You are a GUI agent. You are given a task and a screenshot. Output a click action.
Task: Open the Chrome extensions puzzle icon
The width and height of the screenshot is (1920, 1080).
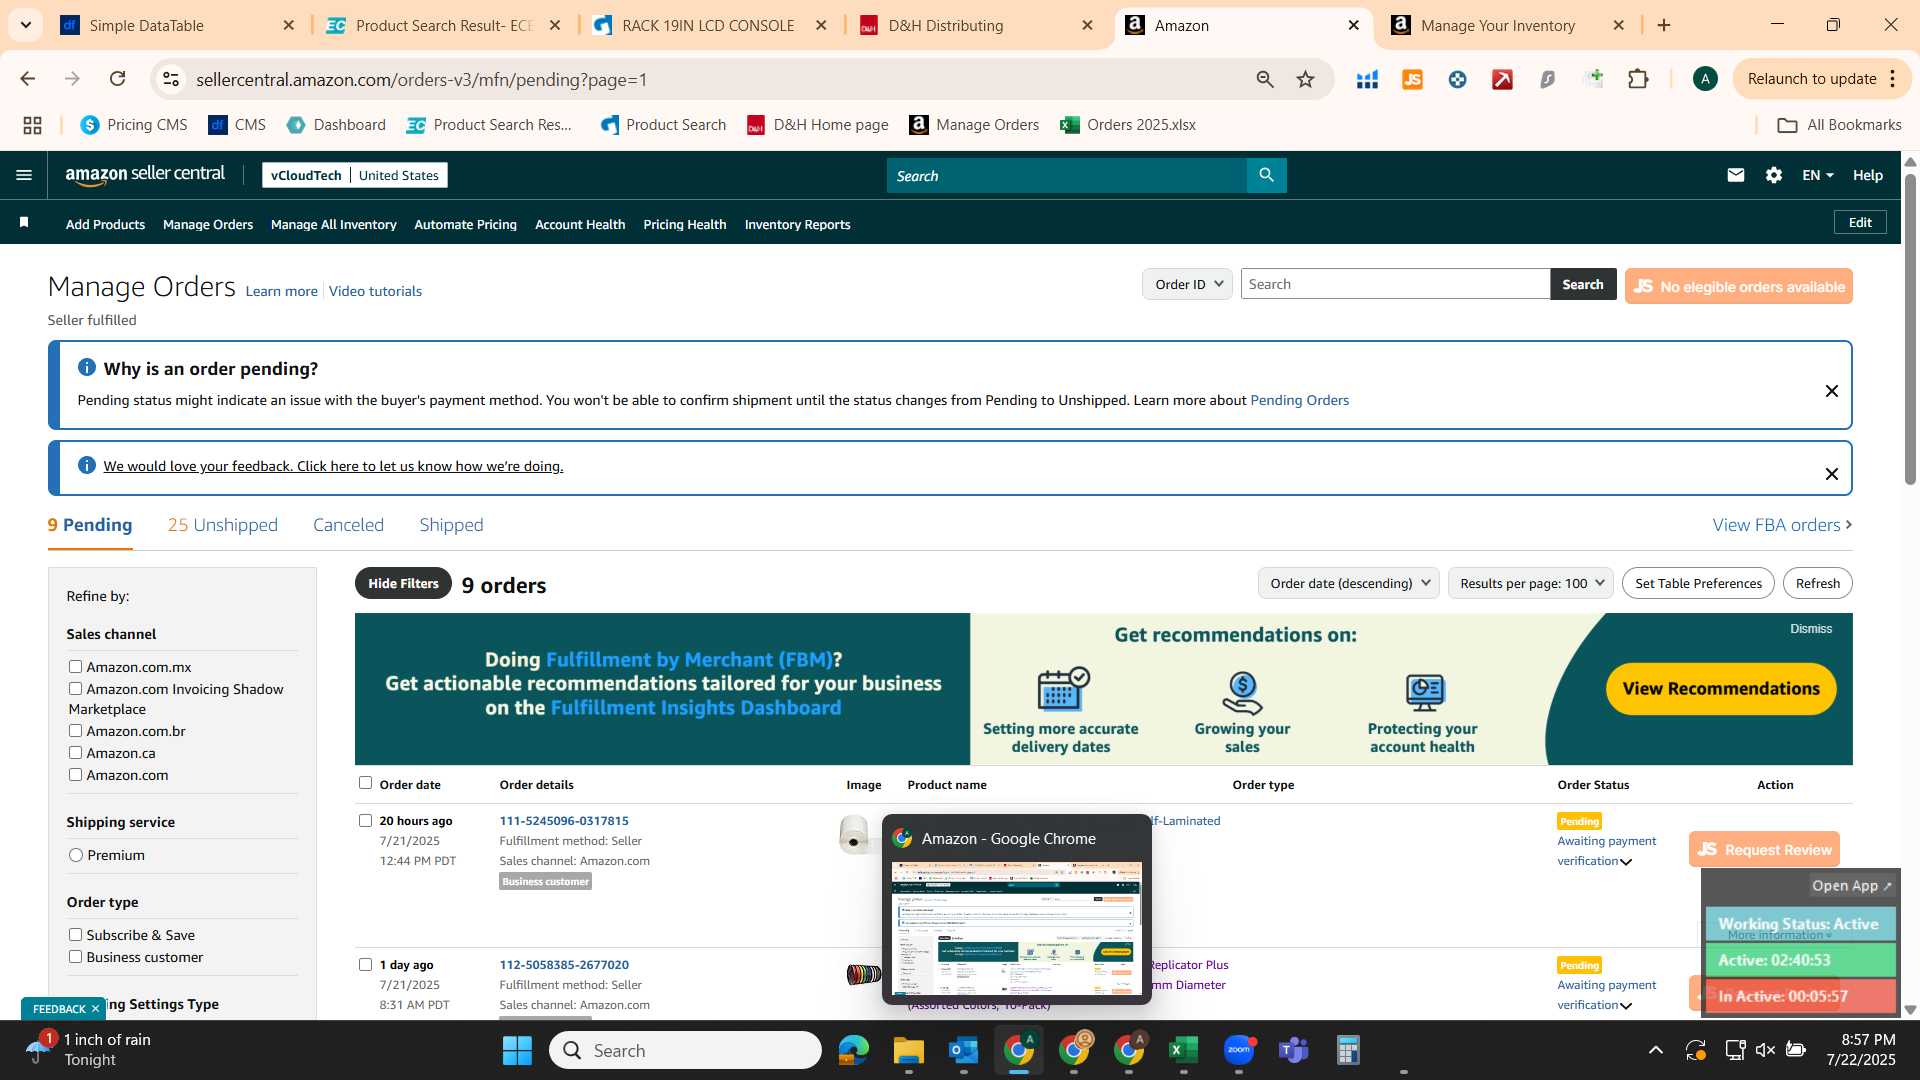1638,79
